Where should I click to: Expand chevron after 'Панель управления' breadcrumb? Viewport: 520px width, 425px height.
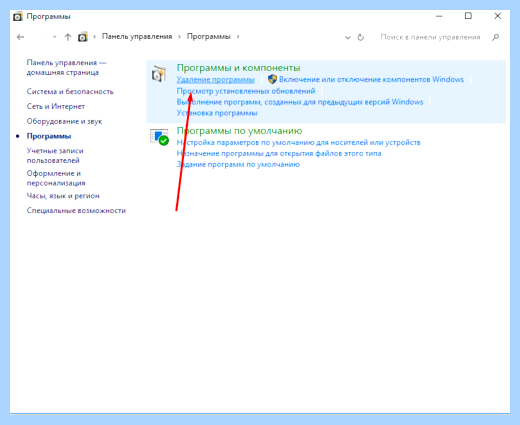tap(179, 37)
